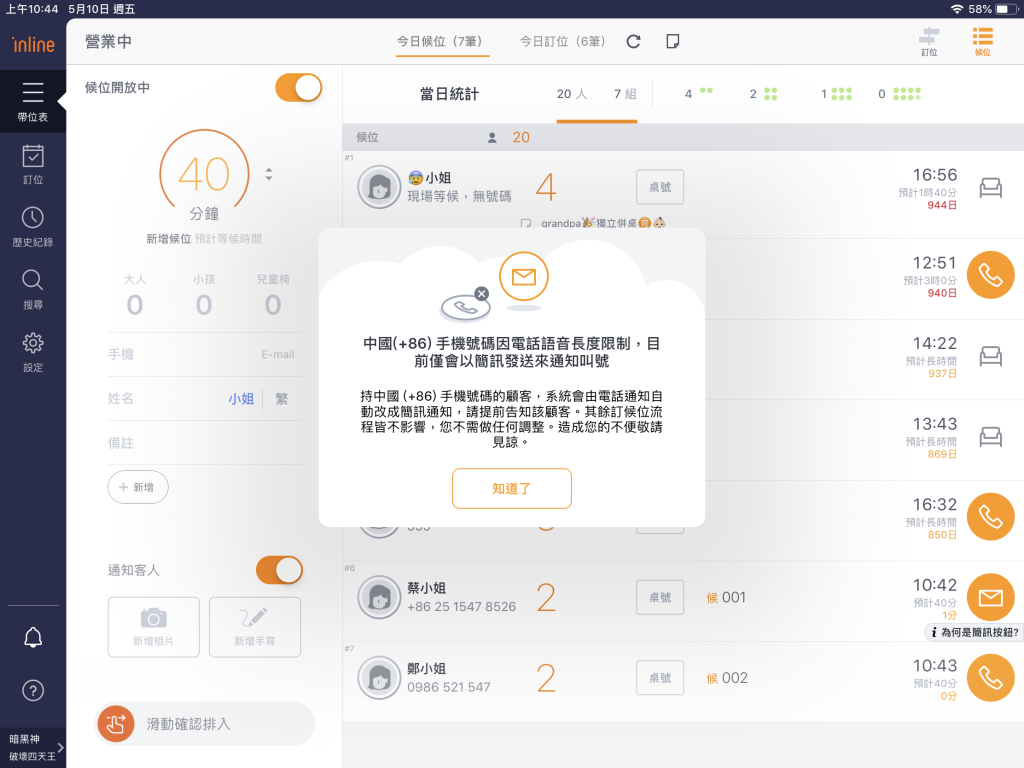The width and height of the screenshot is (1024, 768).
Task: Switch to 今日訂位 tab
Action: pyautogui.click(x=562, y=42)
